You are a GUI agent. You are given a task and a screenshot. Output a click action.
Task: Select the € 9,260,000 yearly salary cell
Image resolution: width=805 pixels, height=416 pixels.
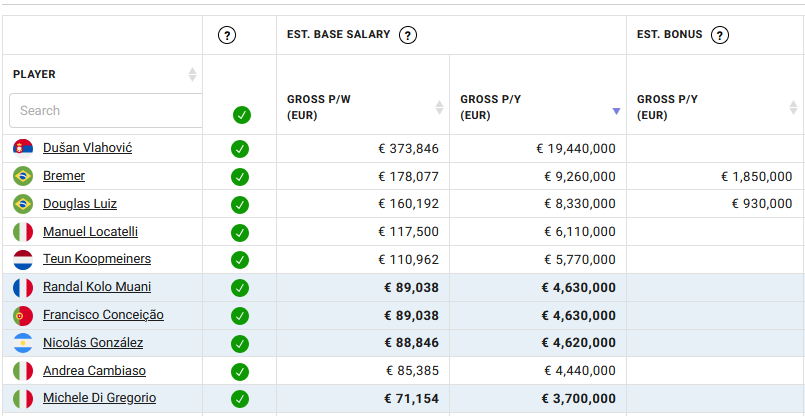538,177
